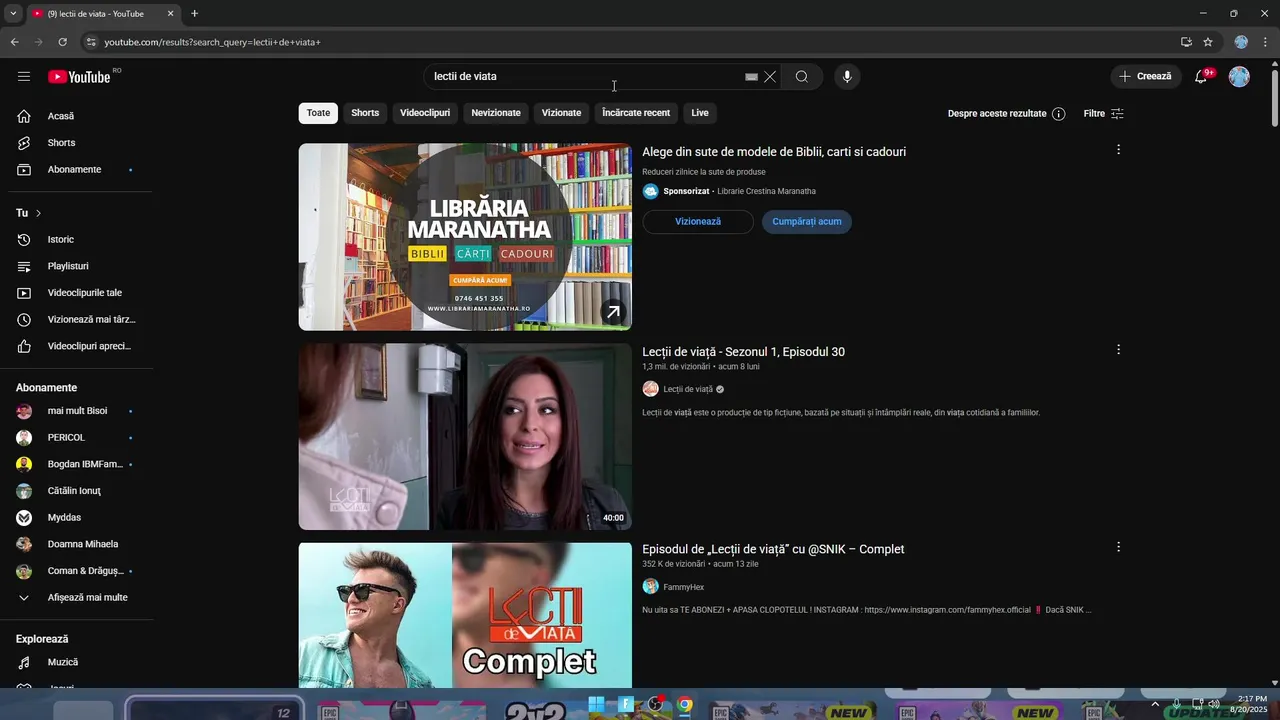Click the Cumpărați acum button
1280x720 pixels.
807,221
